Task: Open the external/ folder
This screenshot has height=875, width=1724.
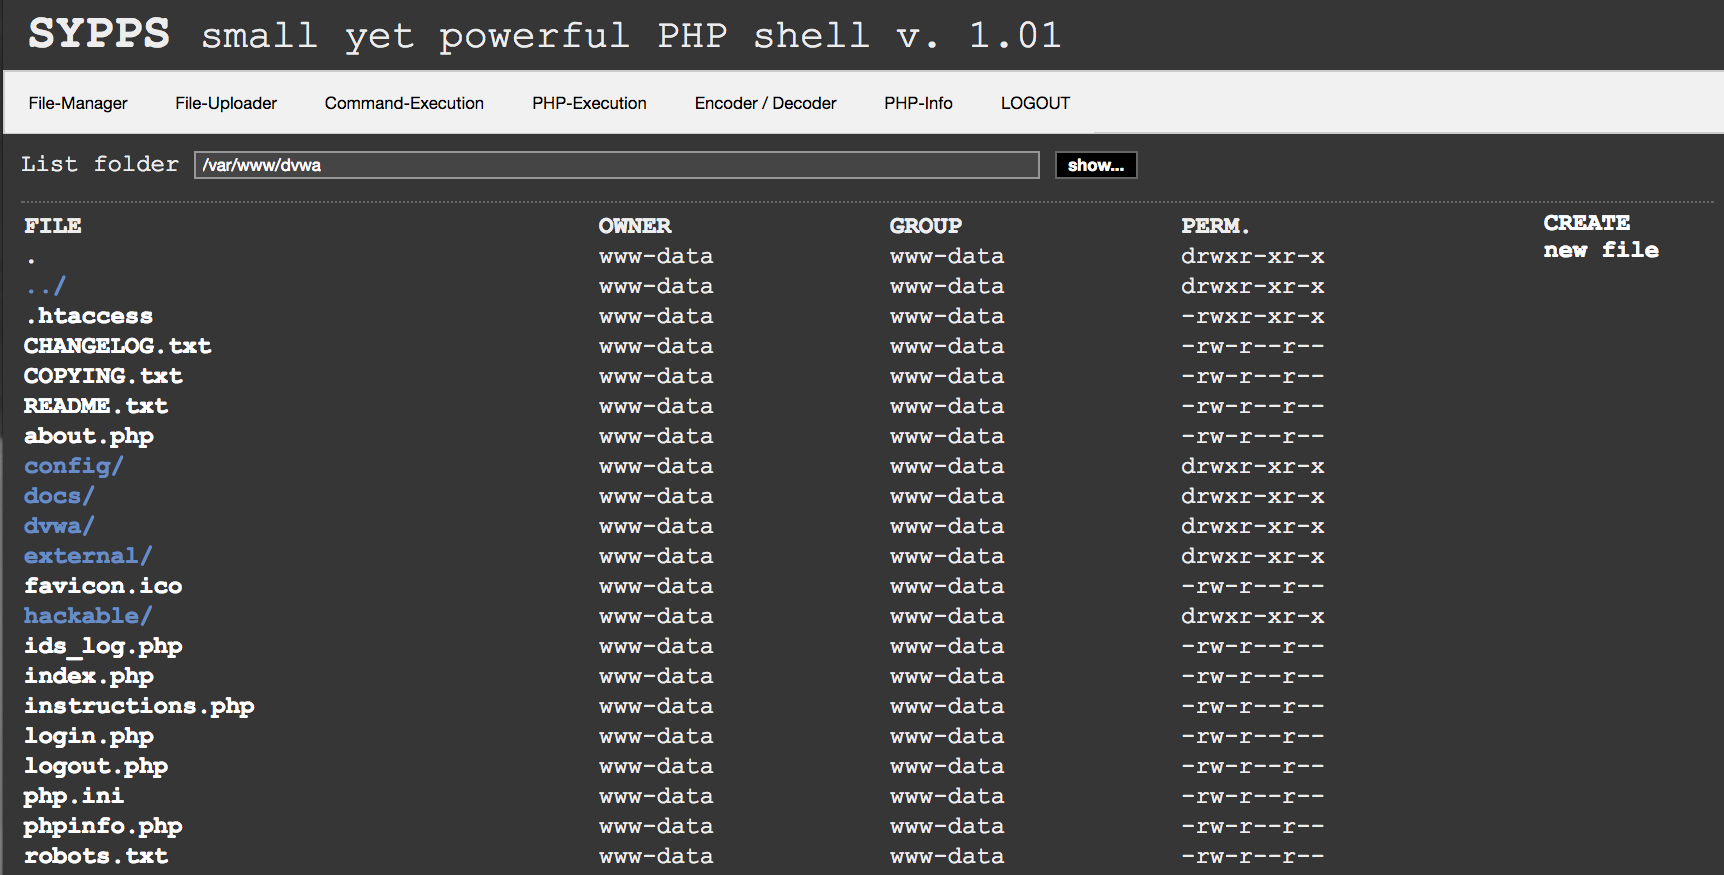Action: 88,556
